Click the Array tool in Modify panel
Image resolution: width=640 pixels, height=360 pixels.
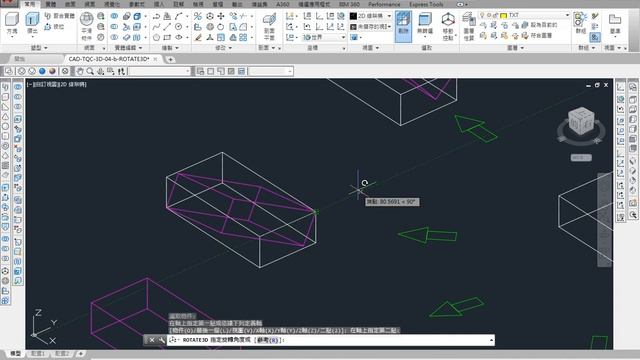(x=243, y=38)
